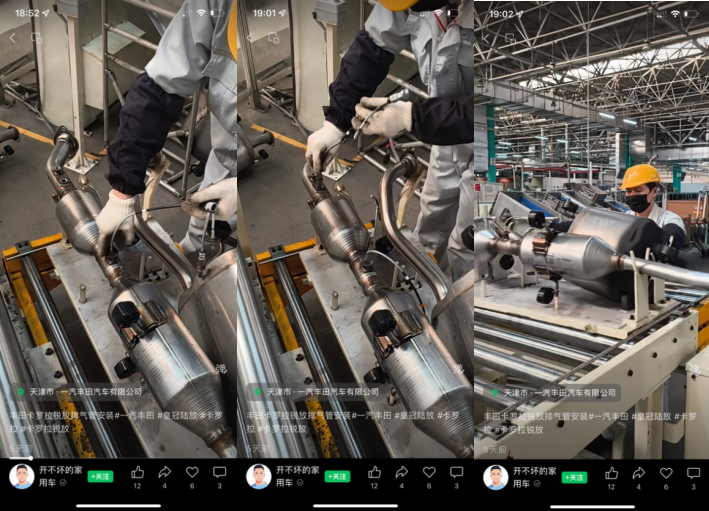
Task: Tap the picture-in-picture icon in the 19:01 screenshot
Action: coord(273,37)
